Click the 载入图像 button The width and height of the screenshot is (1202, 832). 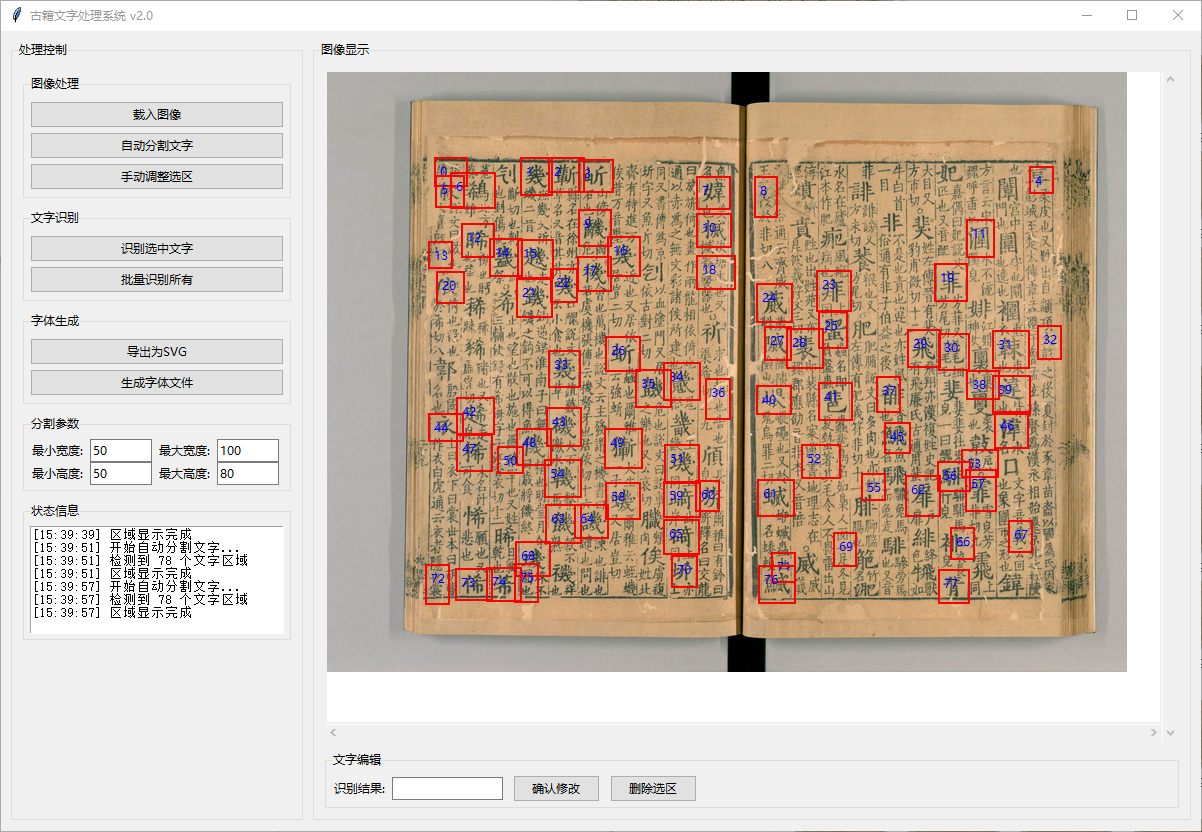click(x=156, y=114)
